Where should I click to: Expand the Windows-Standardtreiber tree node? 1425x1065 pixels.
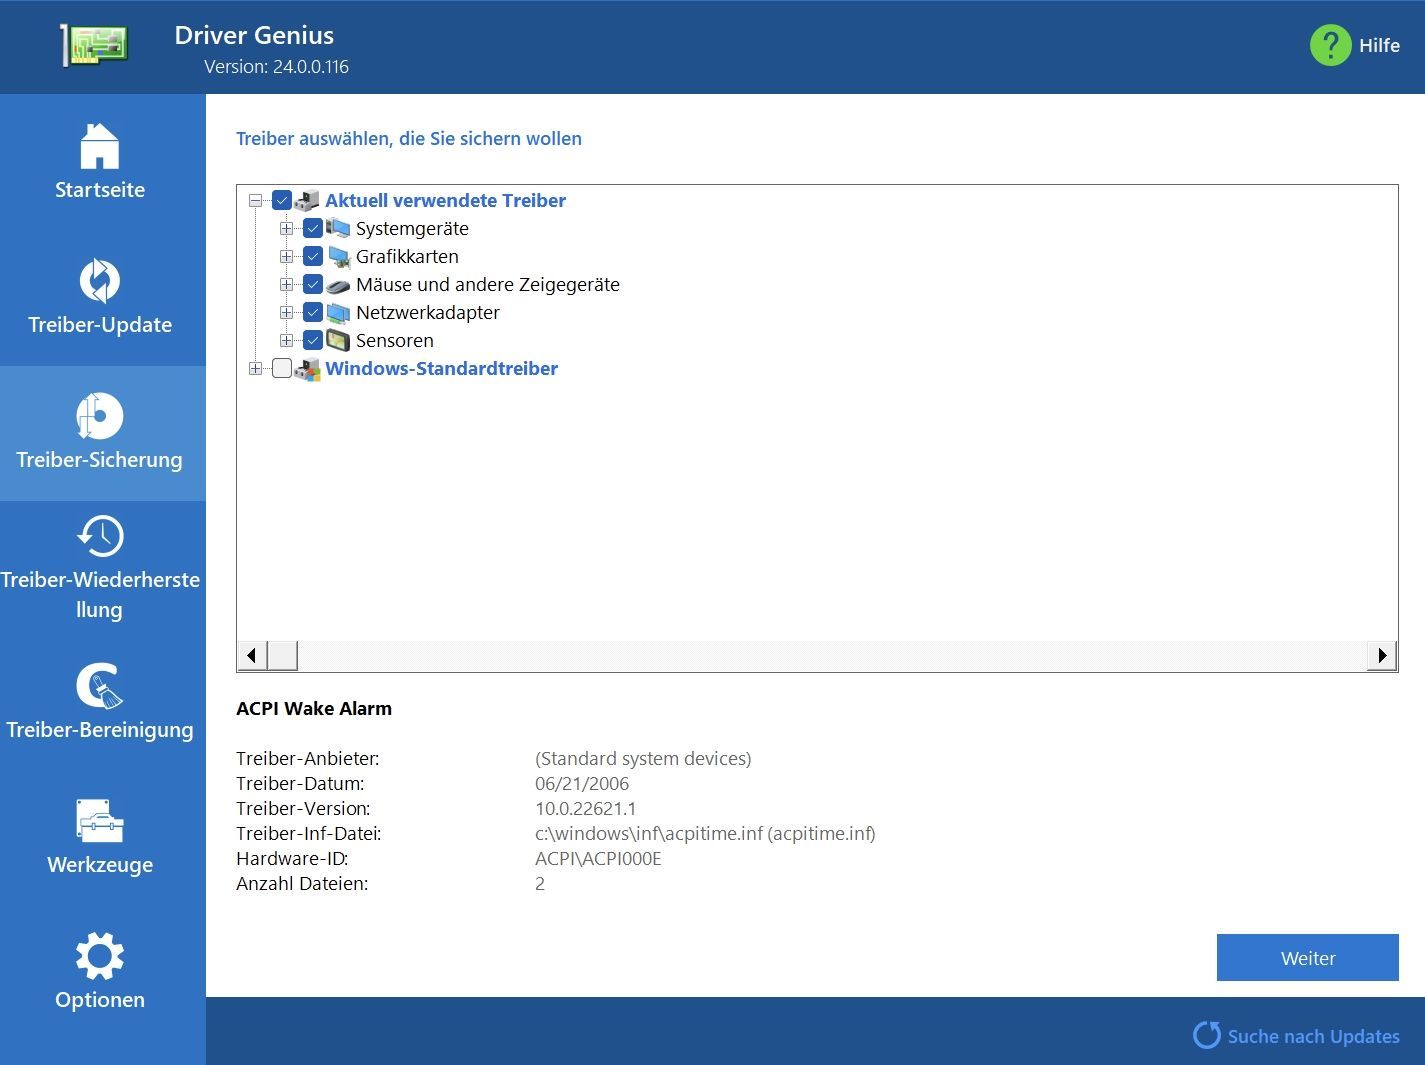pyautogui.click(x=256, y=369)
